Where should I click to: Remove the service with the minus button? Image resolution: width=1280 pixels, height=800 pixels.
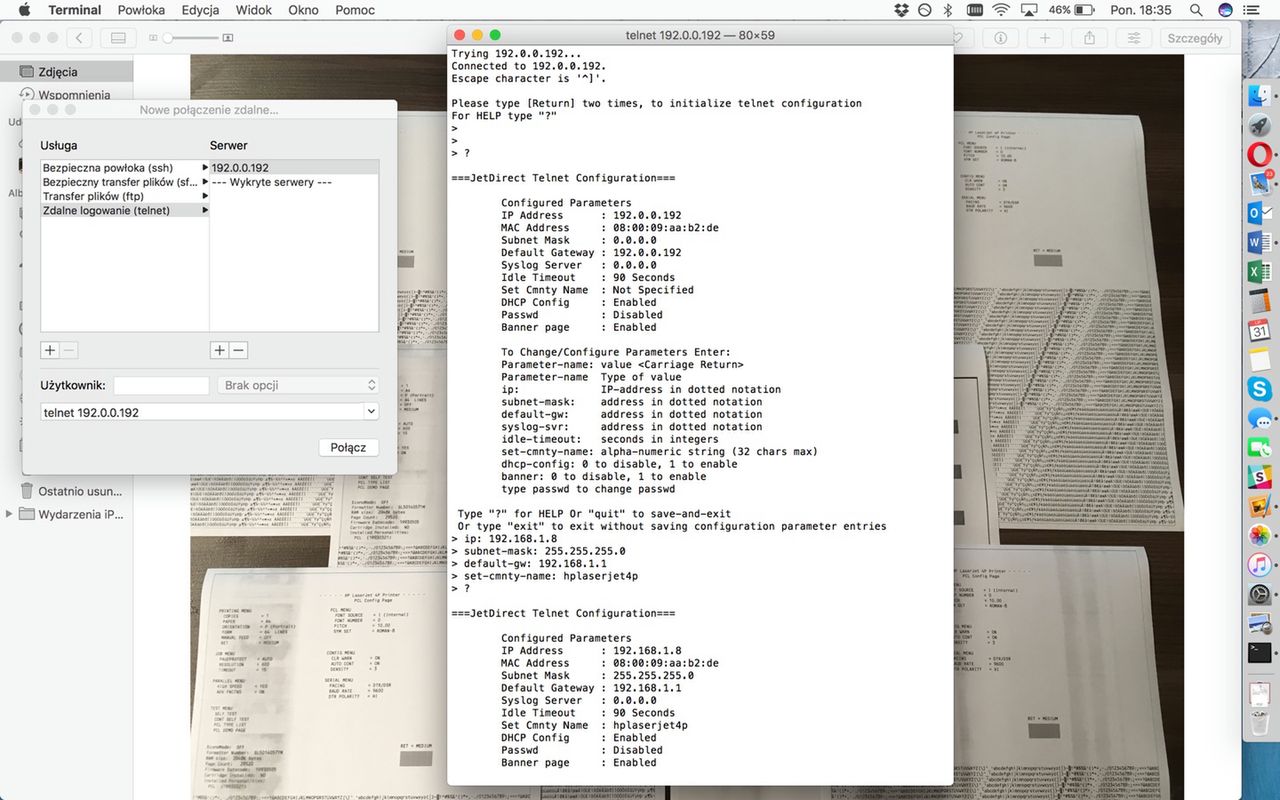coord(69,350)
